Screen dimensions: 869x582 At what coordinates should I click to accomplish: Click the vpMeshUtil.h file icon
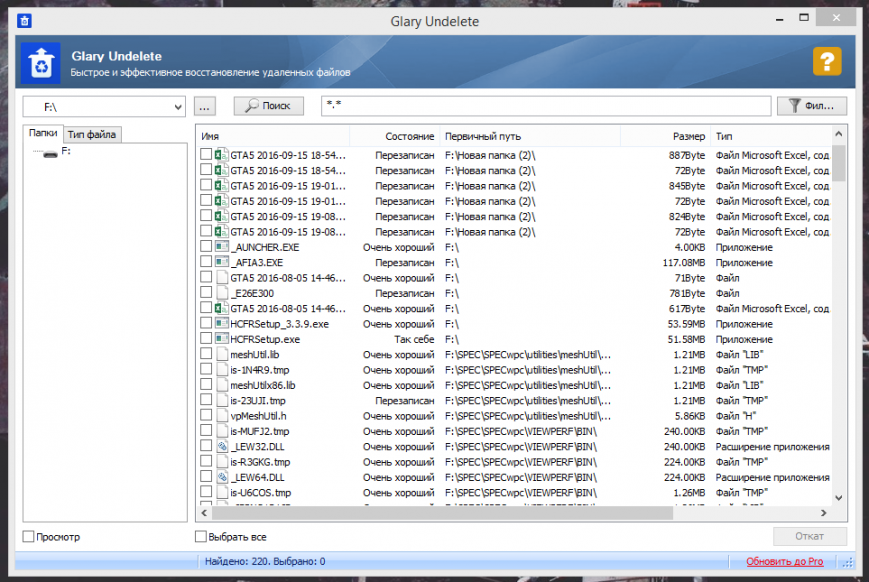[222, 415]
